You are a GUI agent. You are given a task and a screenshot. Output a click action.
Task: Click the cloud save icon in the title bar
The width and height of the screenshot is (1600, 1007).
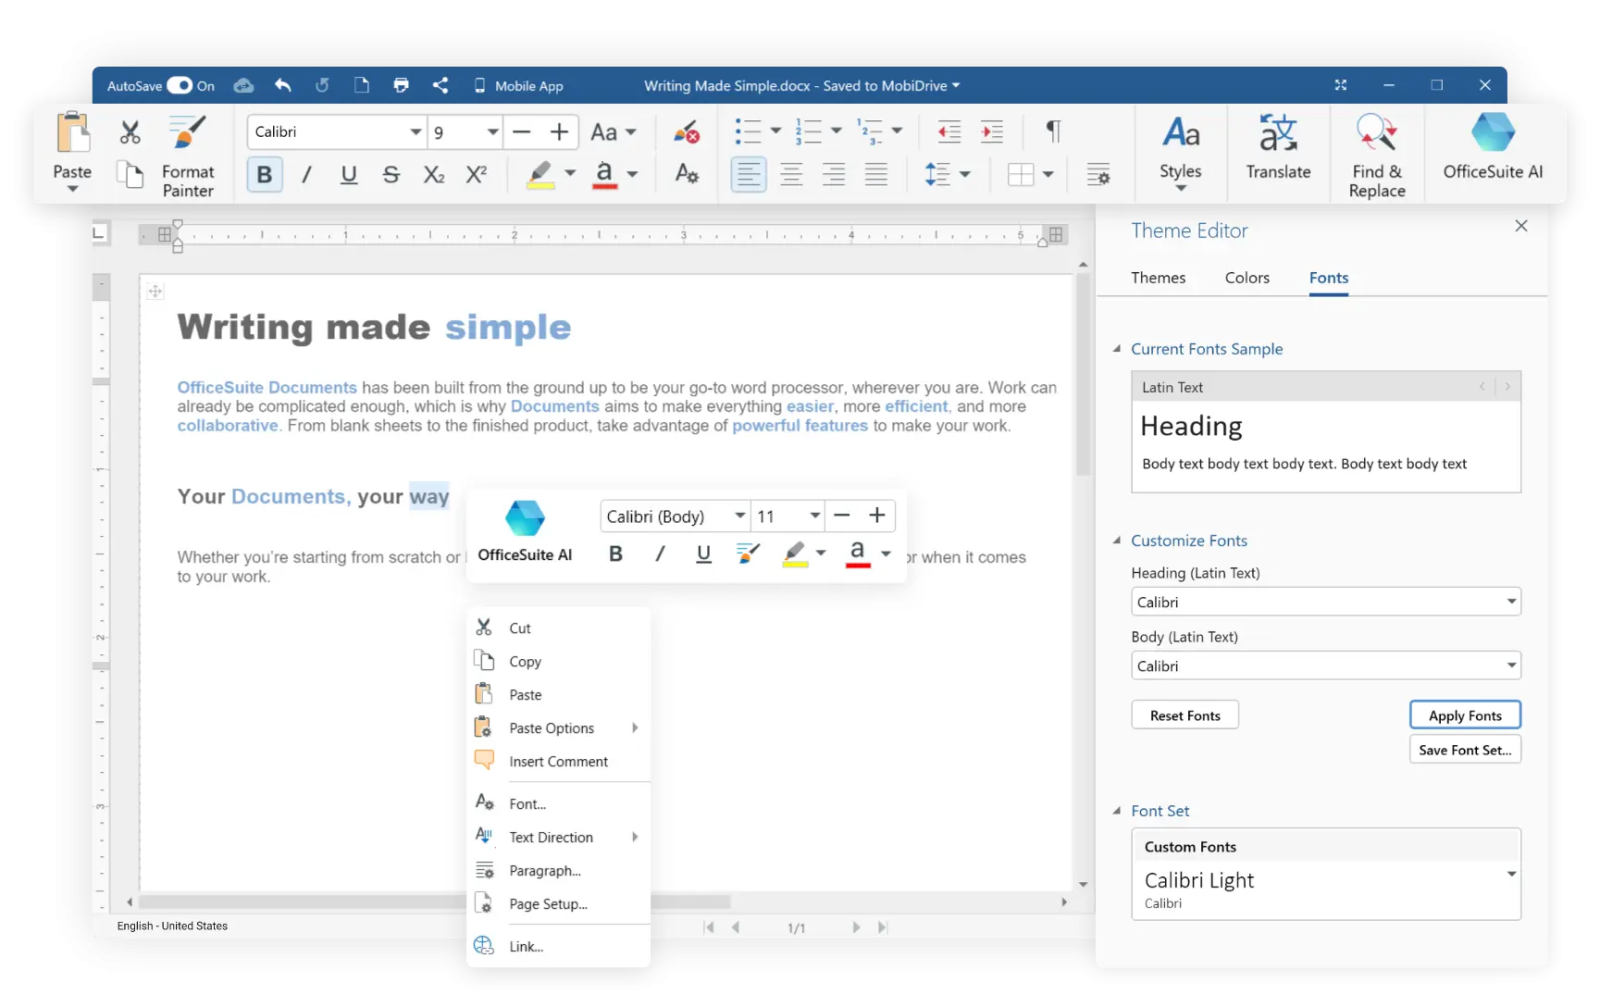[x=244, y=86]
